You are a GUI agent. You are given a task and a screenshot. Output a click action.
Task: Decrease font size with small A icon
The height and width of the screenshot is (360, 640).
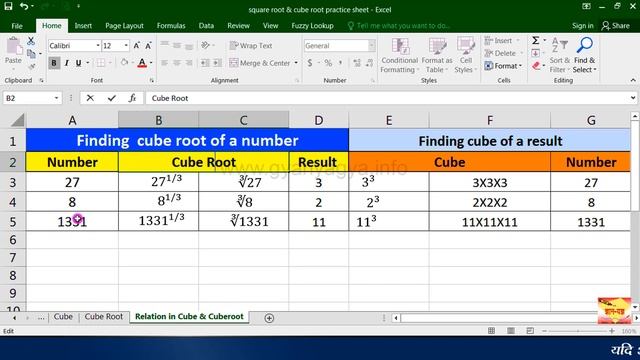(x=148, y=46)
